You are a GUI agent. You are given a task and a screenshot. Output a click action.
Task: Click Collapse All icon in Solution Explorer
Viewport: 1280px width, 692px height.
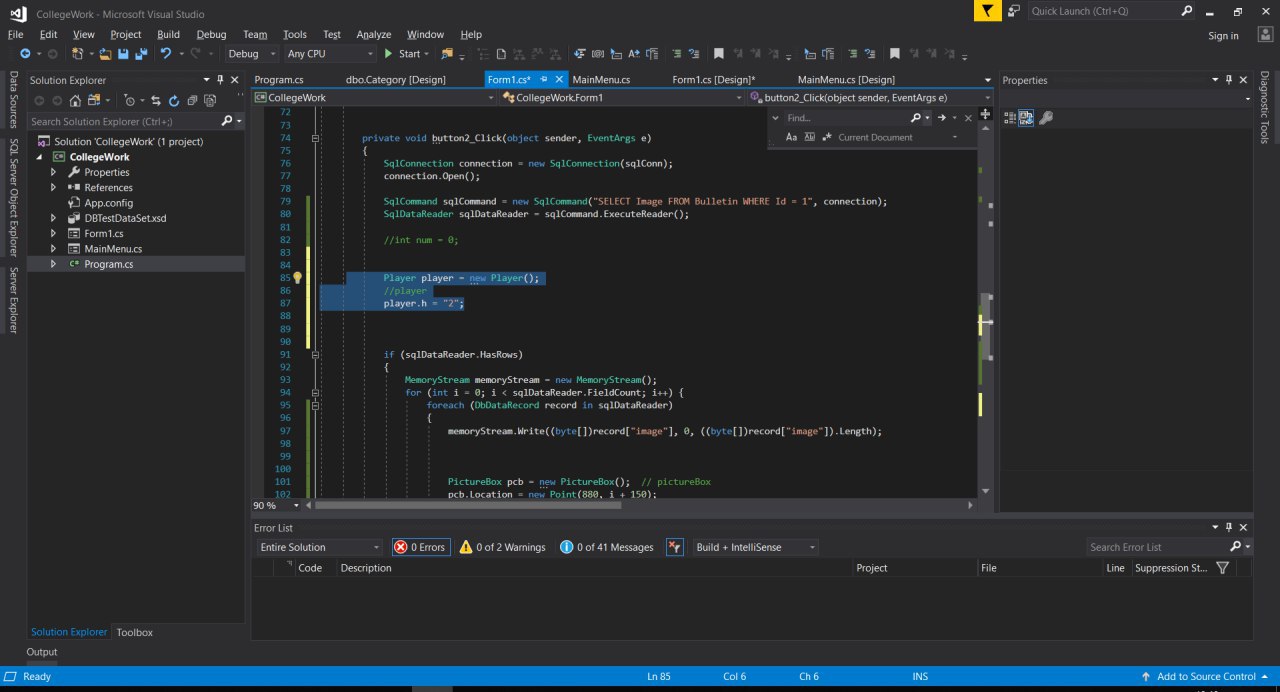pos(190,100)
